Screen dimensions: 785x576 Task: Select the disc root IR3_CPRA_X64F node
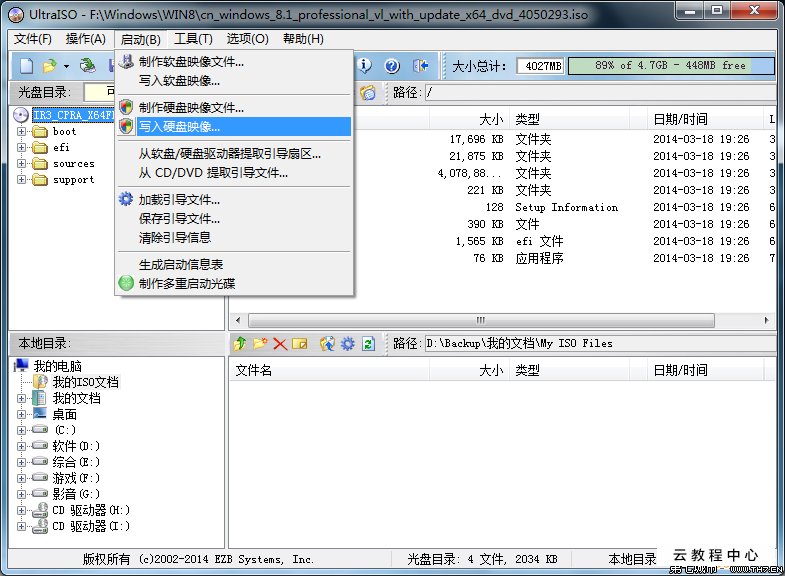(x=73, y=115)
